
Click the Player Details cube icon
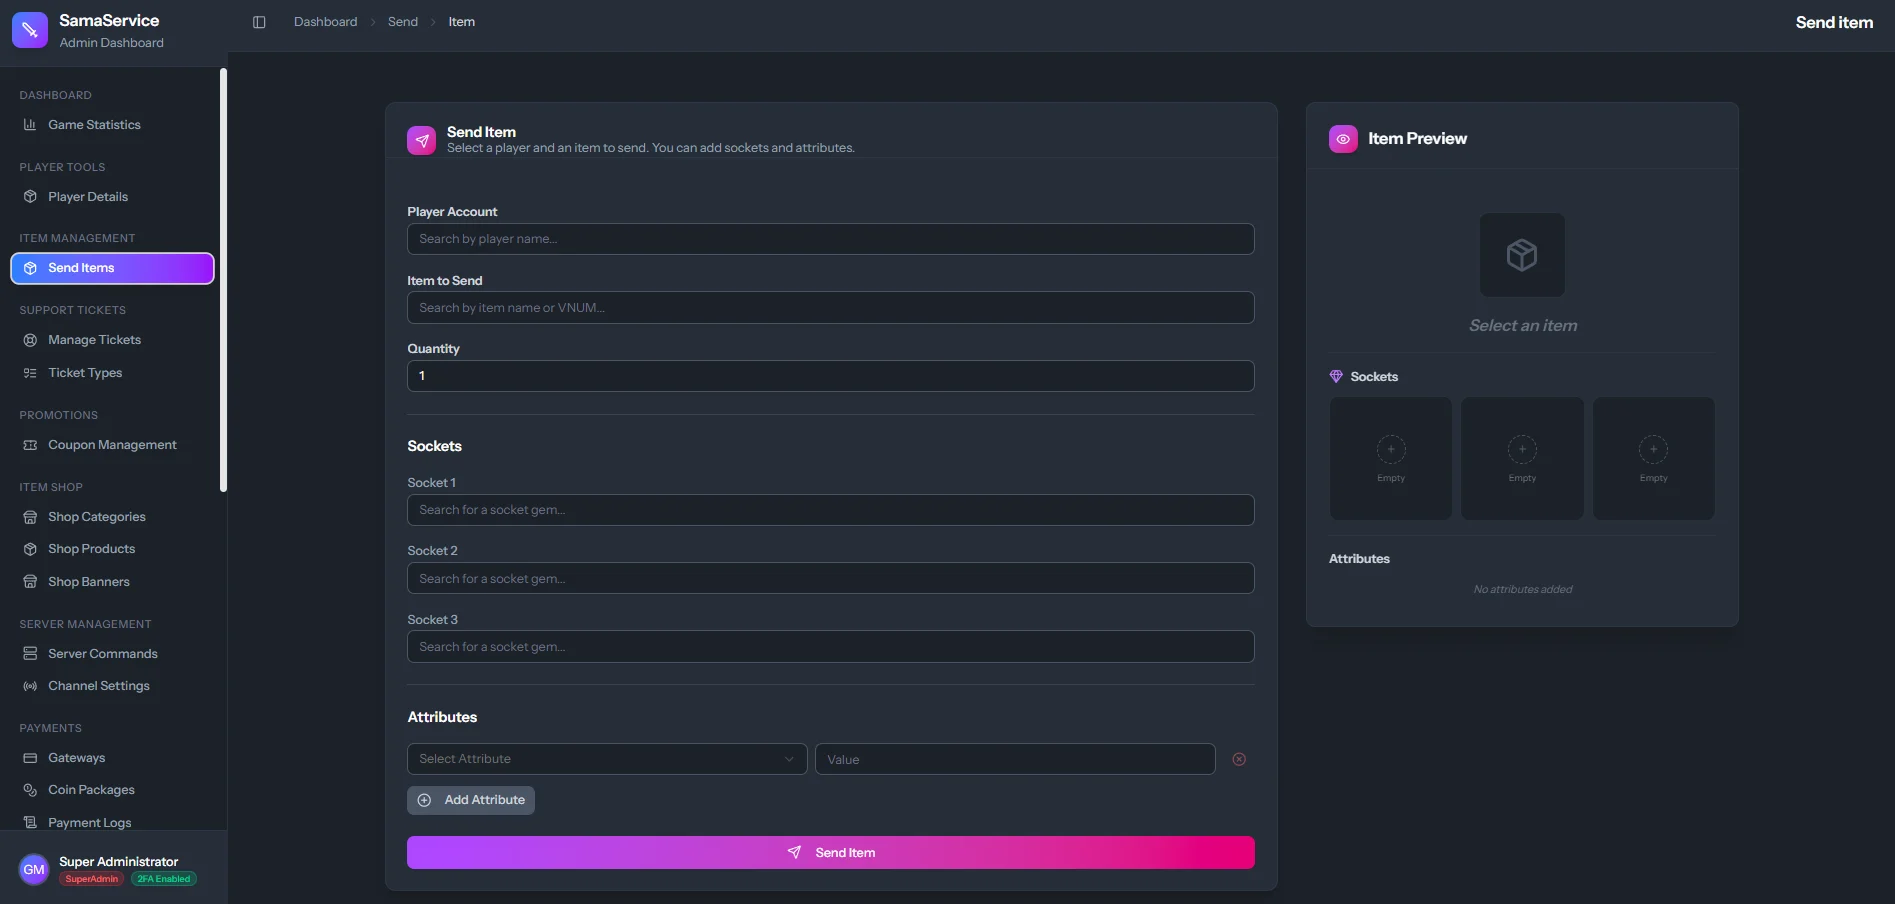(30, 197)
